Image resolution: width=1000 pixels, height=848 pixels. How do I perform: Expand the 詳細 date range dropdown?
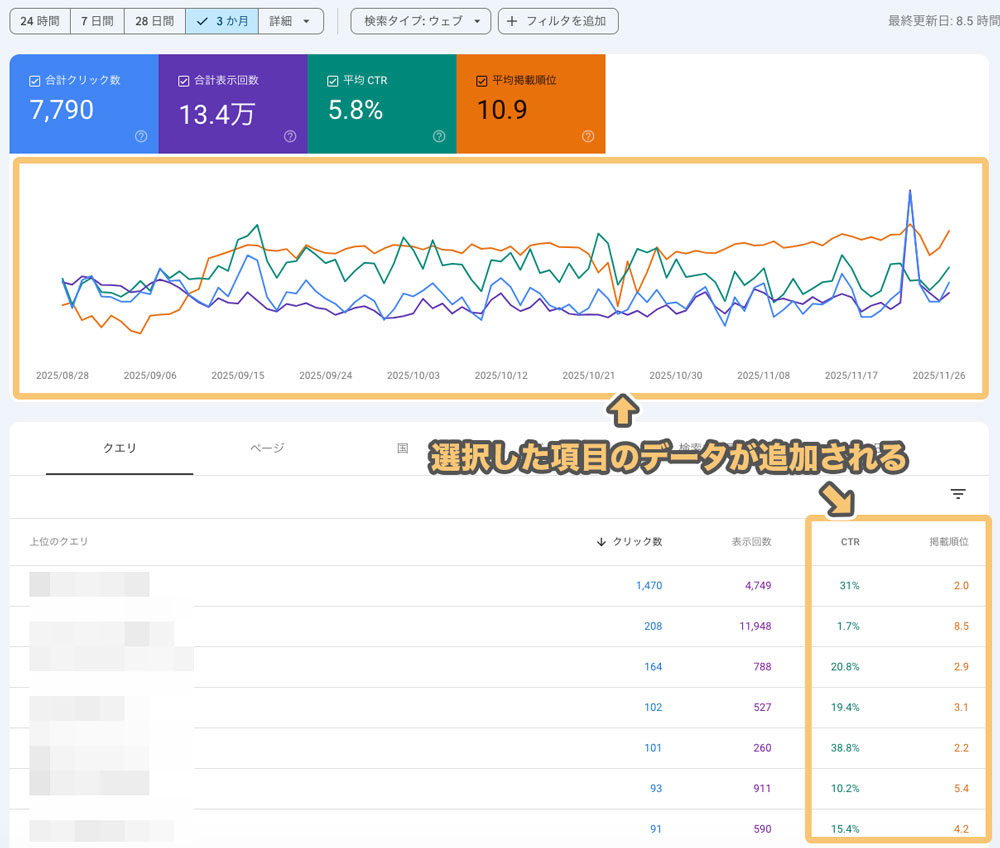(291, 21)
